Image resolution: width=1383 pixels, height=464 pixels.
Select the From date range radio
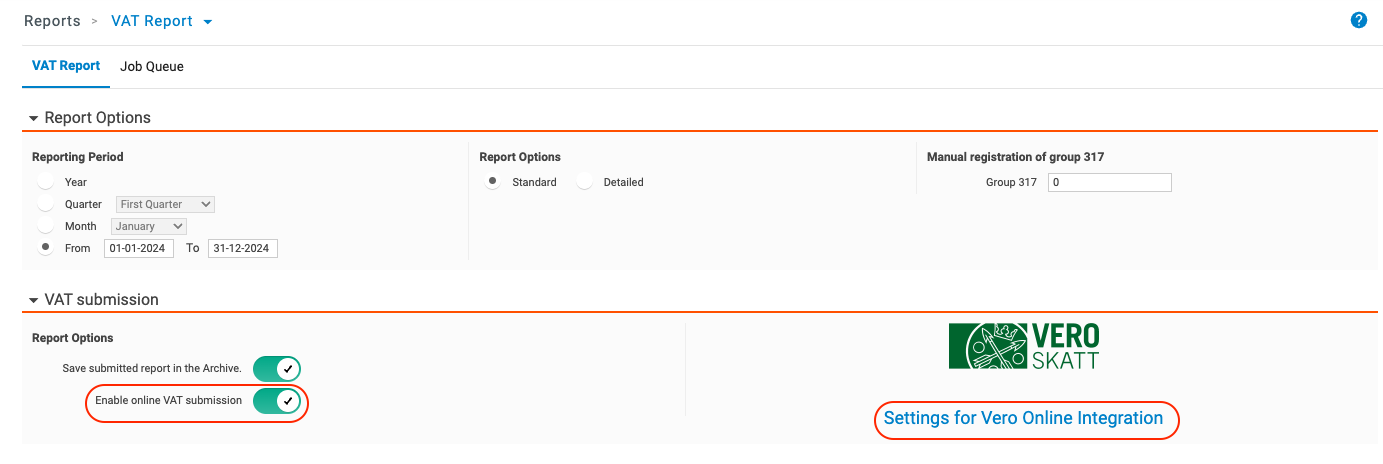(46, 248)
